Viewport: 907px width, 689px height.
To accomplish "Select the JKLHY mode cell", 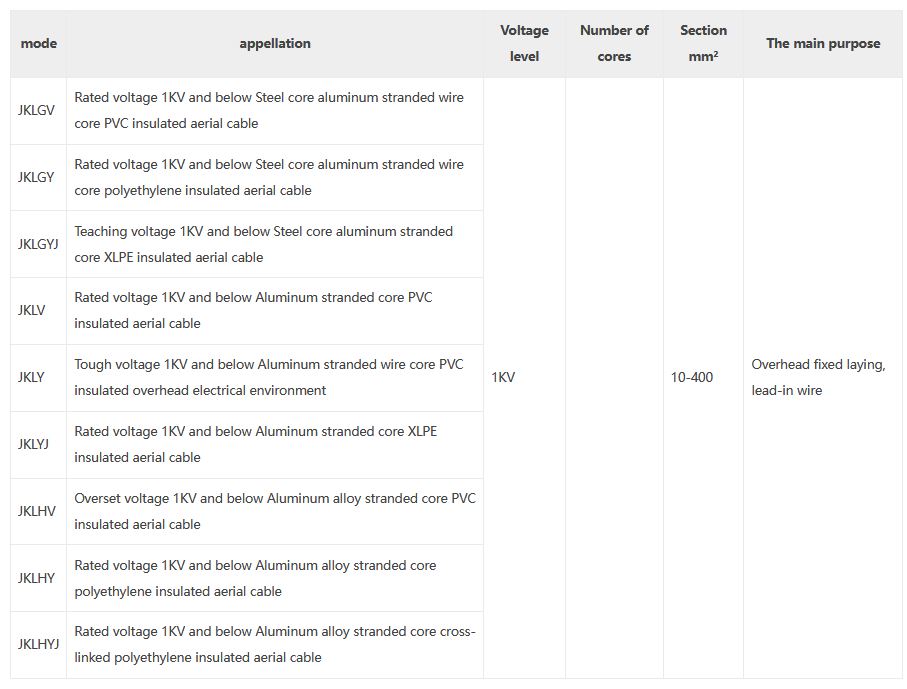I will pyautogui.click(x=37, y=578).
